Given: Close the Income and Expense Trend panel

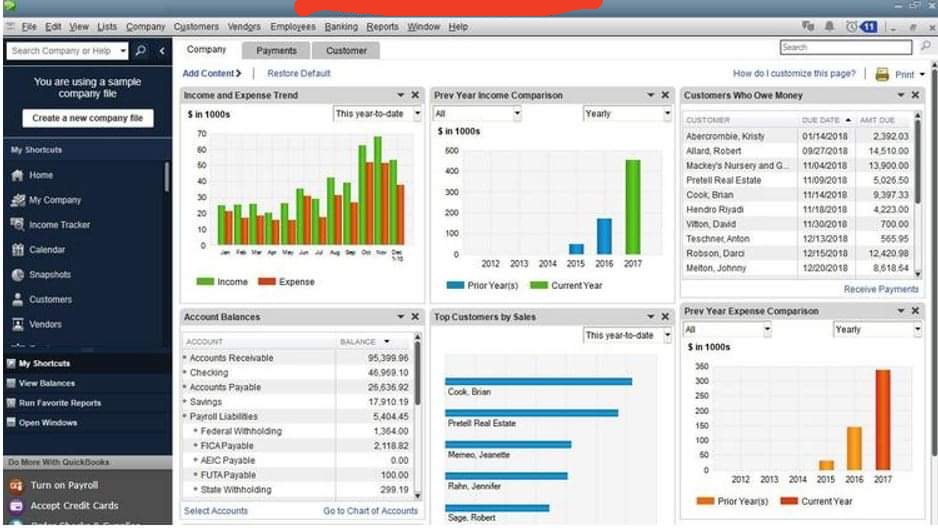Looking at the screenshot, I should (415, 94).
